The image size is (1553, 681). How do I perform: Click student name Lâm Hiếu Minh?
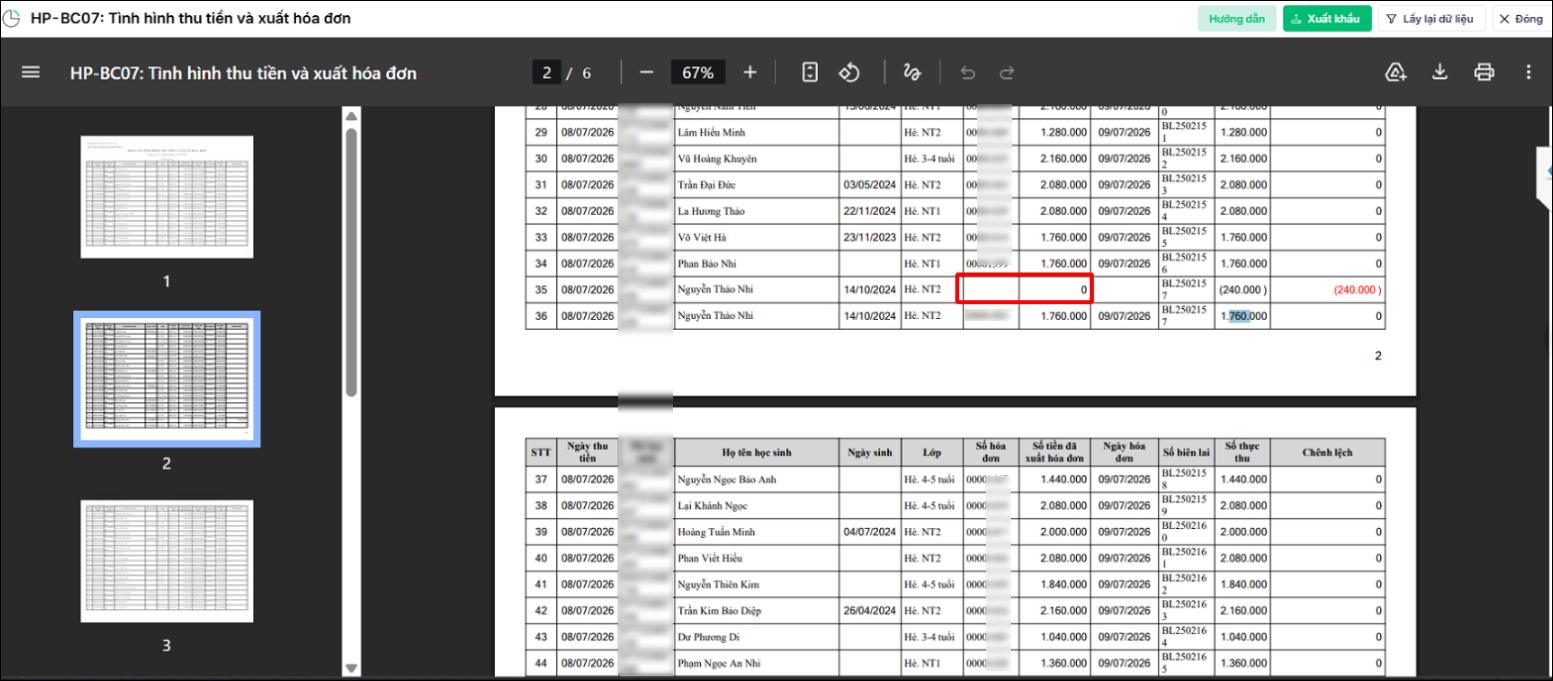[712, 132]
